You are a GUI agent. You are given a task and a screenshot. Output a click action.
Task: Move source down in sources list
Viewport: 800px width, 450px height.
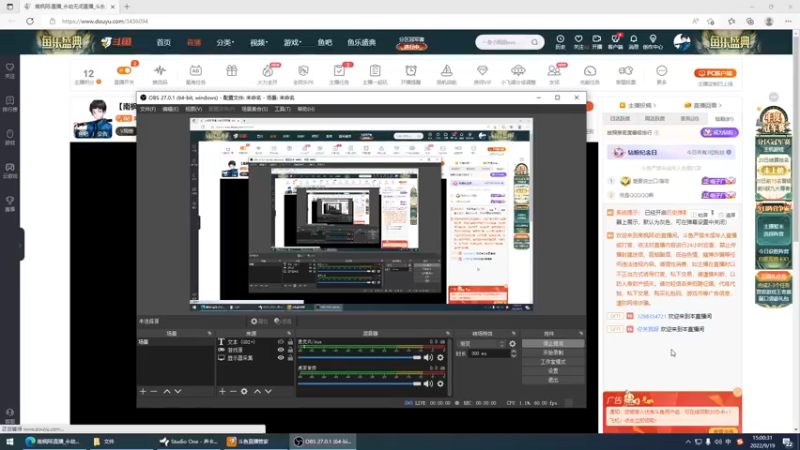(268, 391)
